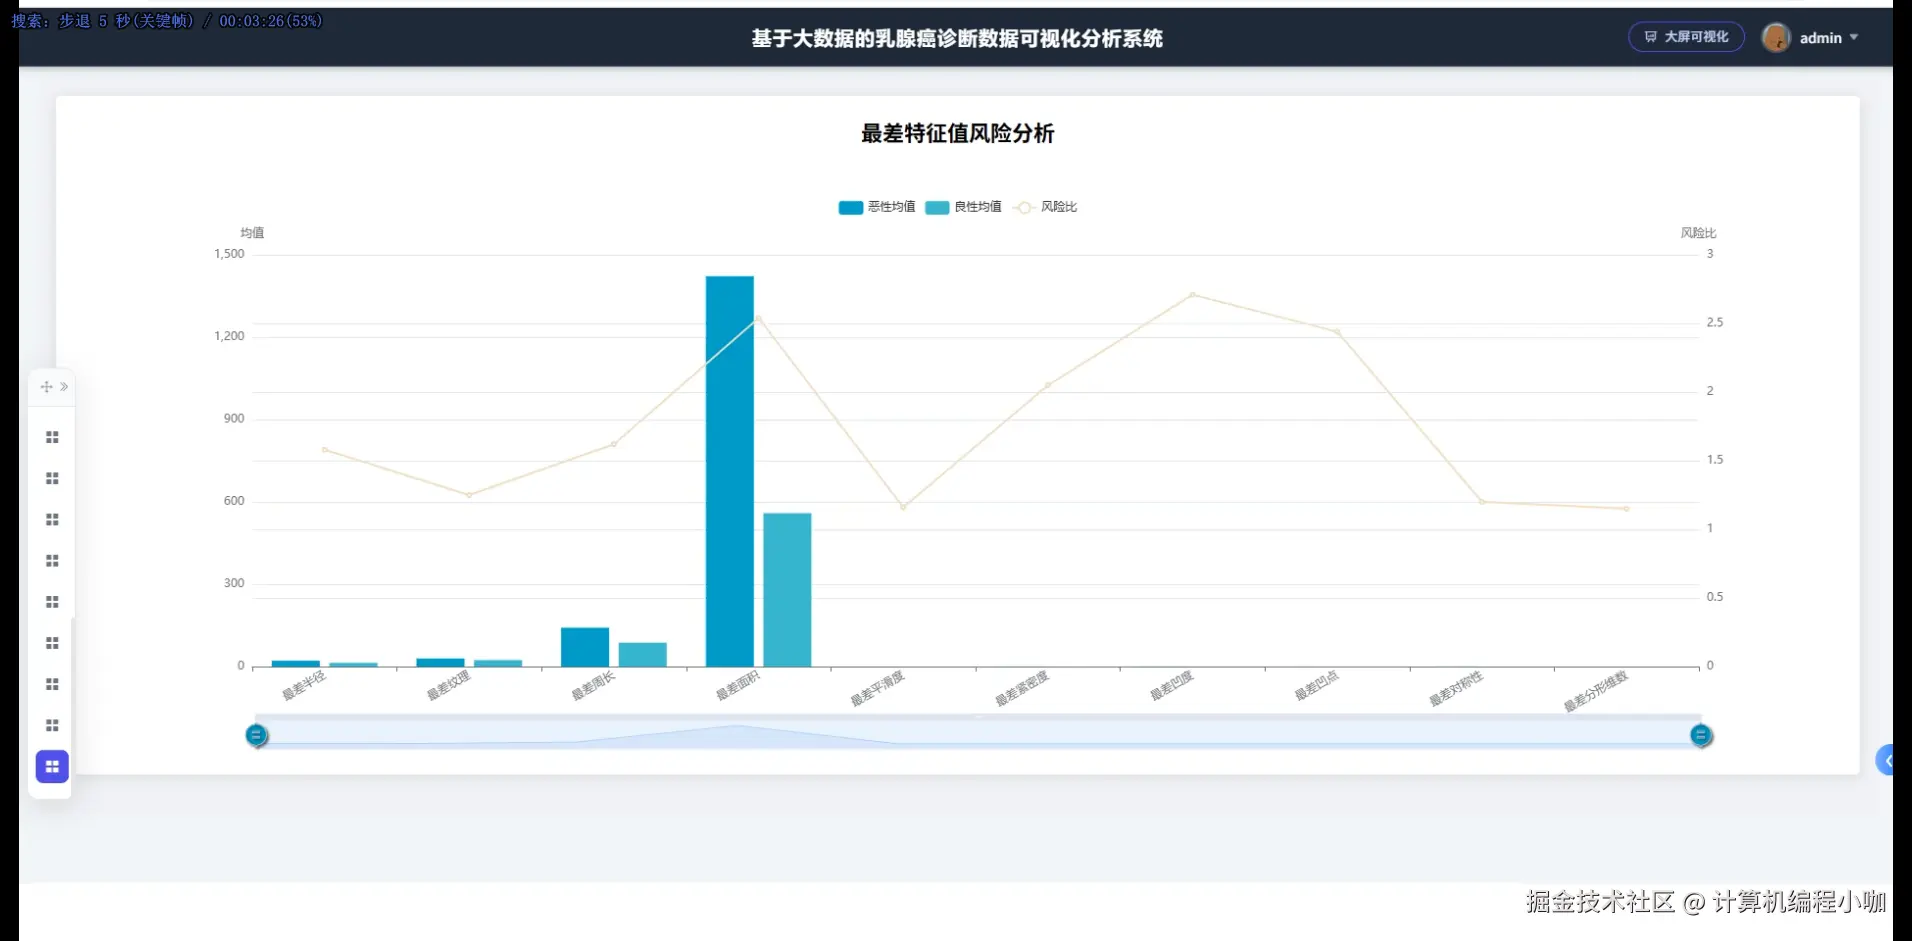Open the admin account dropdown arrow

coord(1854,37)
